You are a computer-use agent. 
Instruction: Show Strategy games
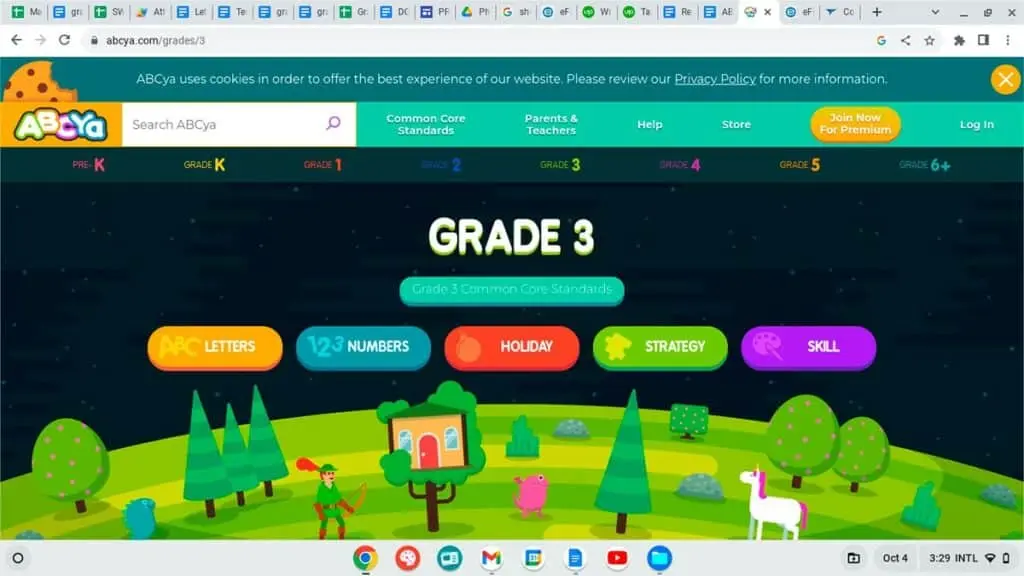click(x=660, y=347)
